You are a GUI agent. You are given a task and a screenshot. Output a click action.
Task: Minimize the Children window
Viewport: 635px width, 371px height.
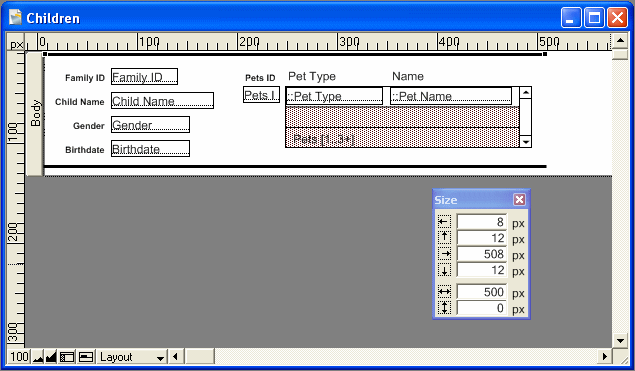point(571,18)
